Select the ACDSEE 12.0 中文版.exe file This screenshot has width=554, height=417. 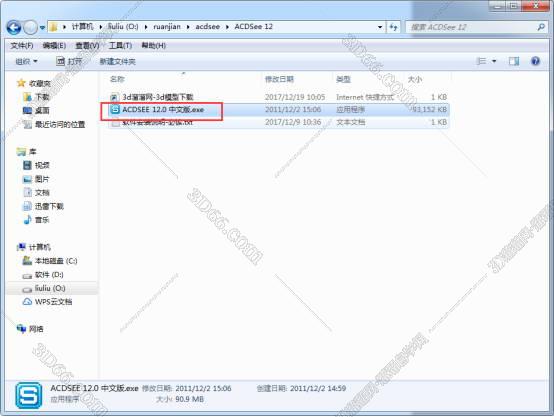point(163,110)
